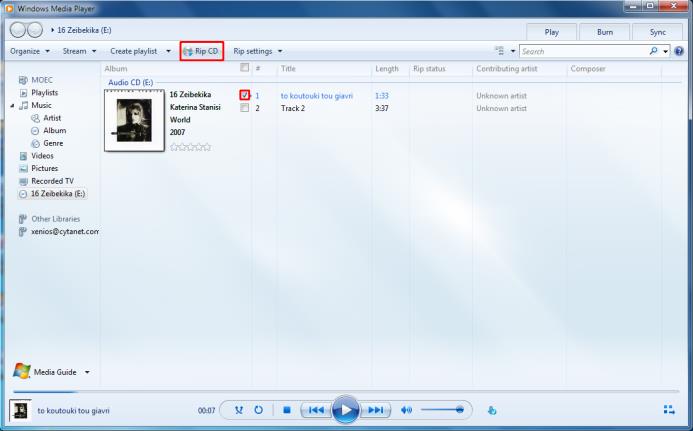Click the now playing album thumbnail

[x=20, y=410]
